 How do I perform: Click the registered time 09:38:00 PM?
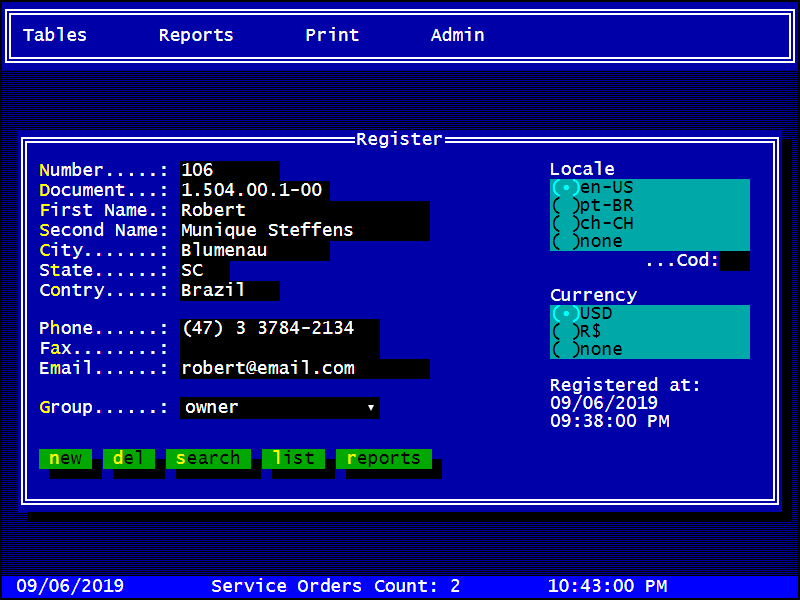point(610,421)
